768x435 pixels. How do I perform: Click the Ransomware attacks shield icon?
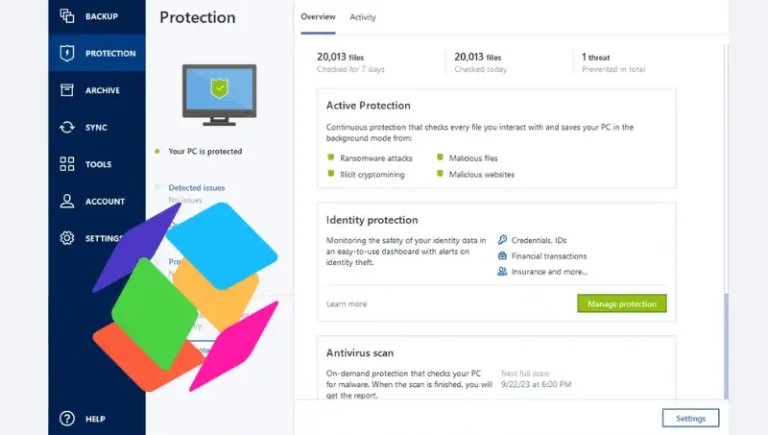click(x=331, y=158)
